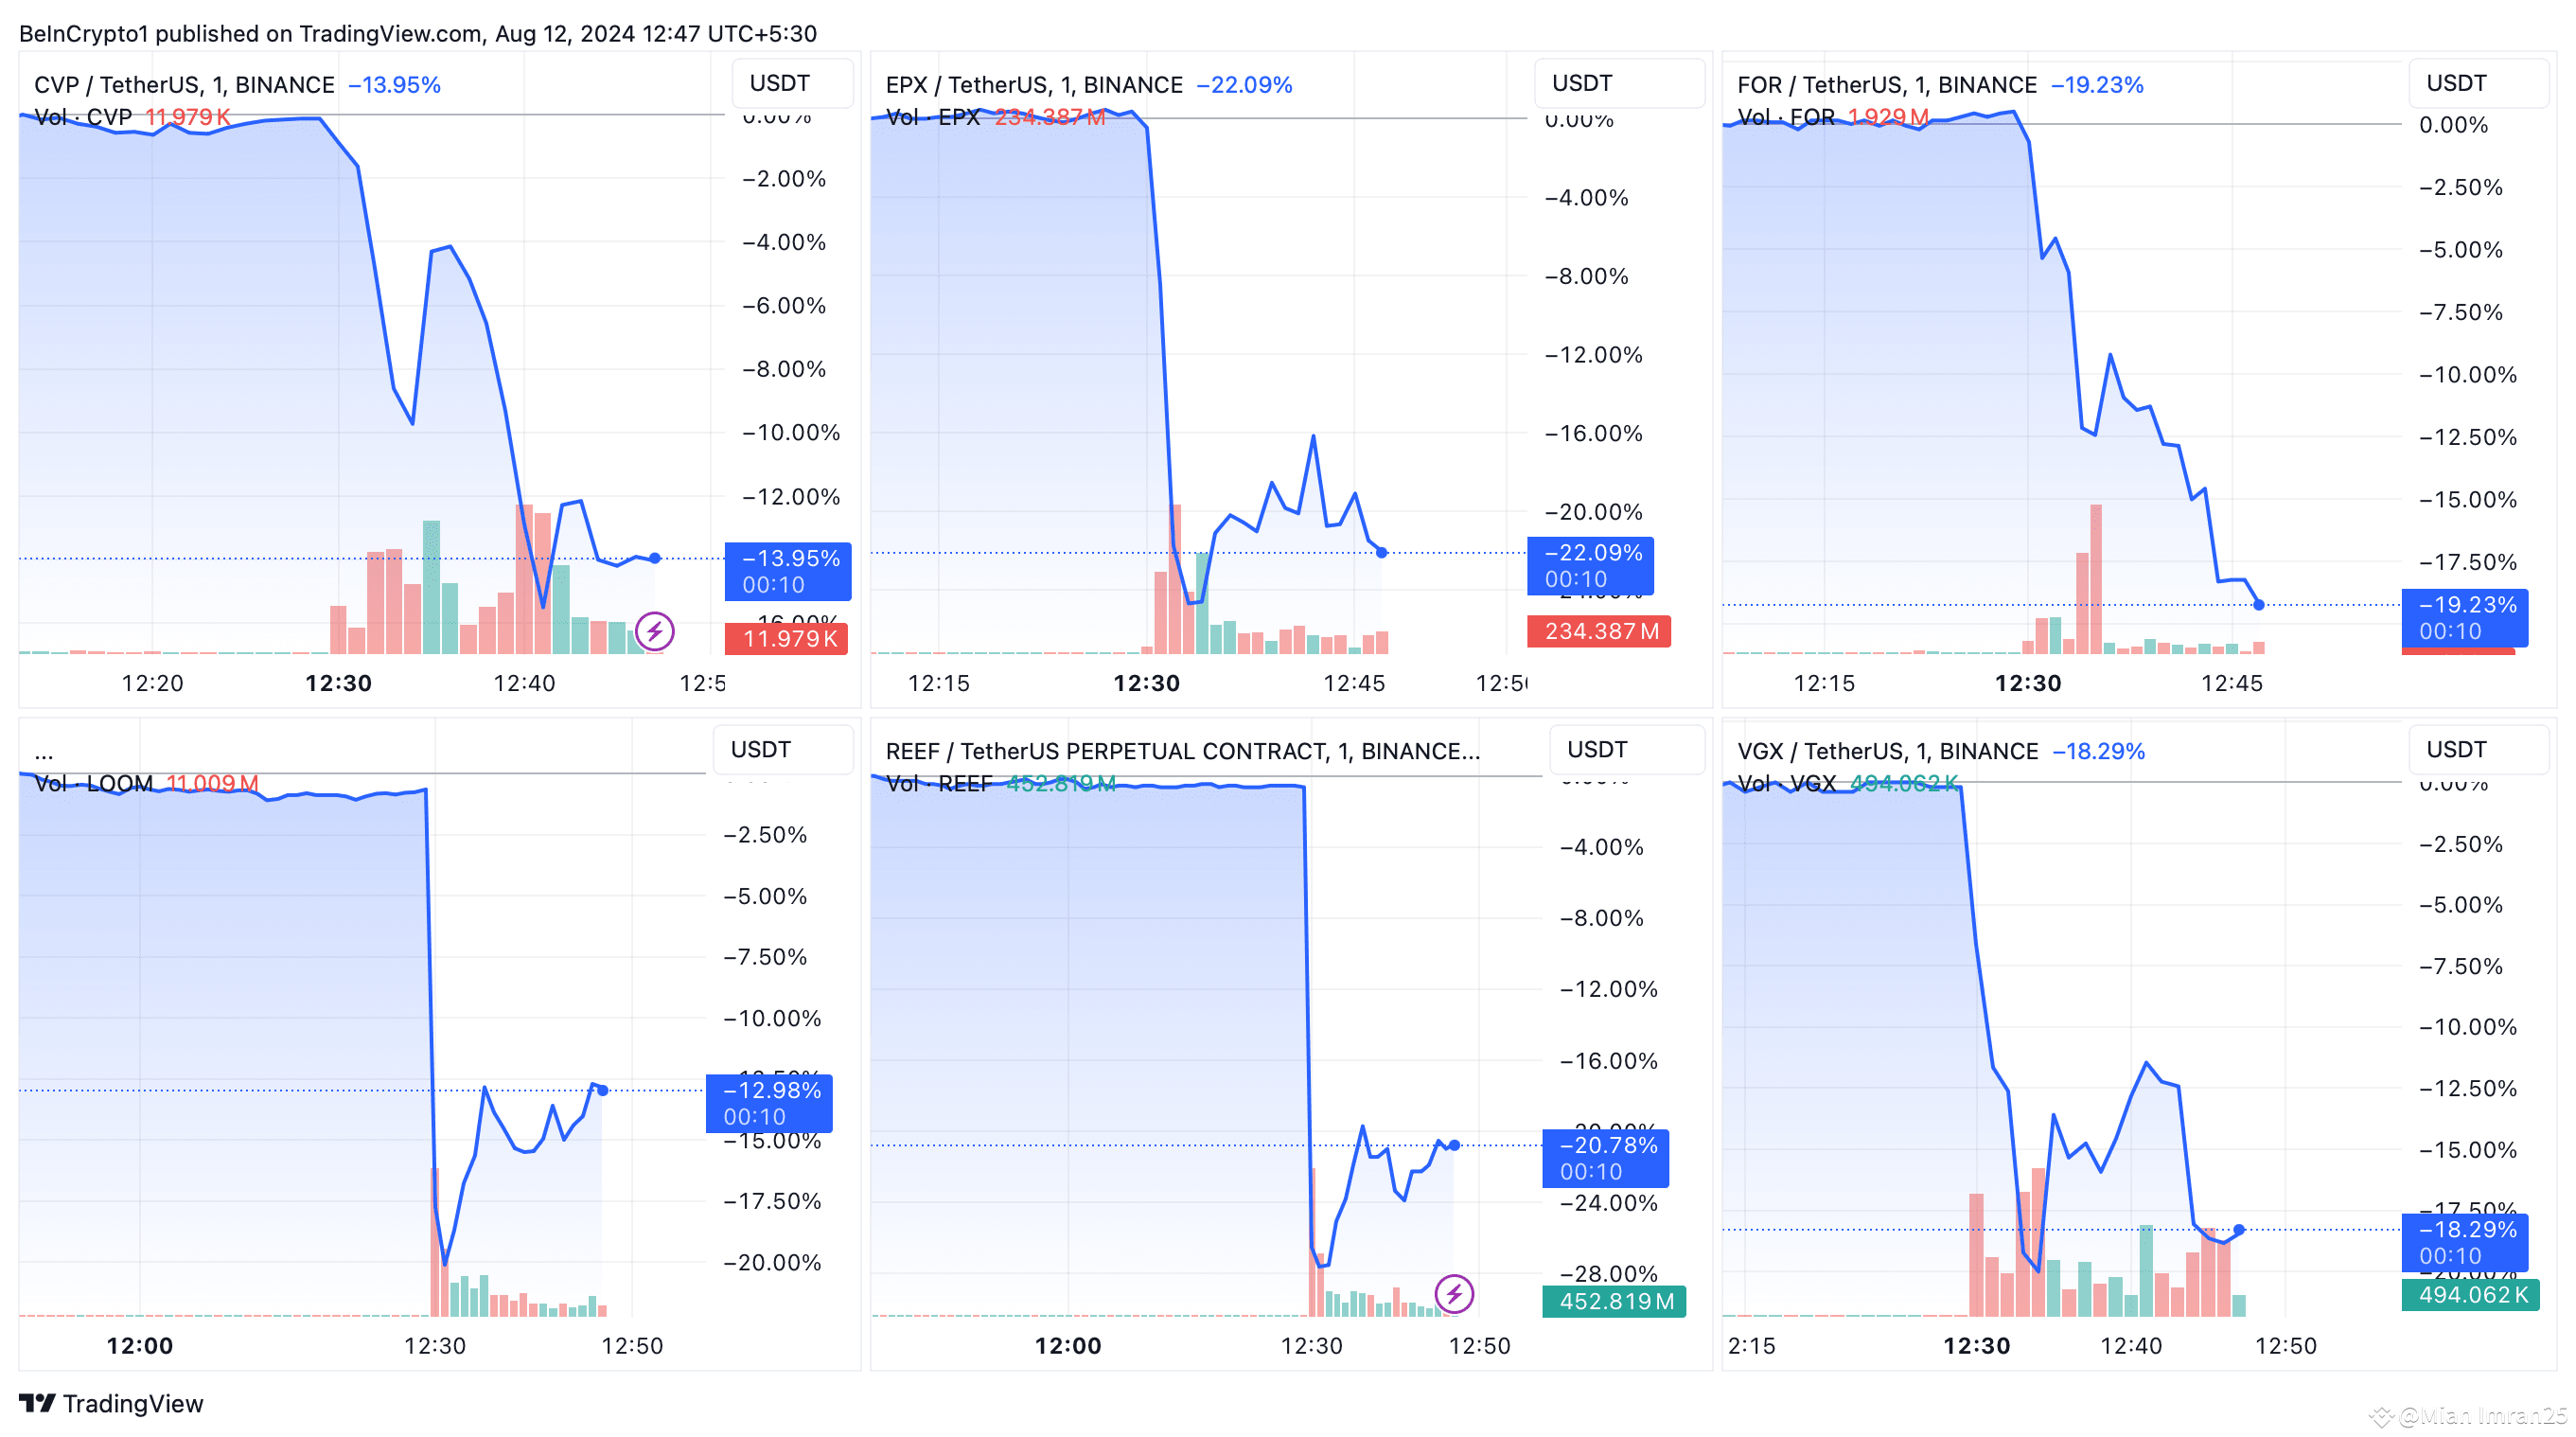The image size is (2576, 1437).
Task: Click the lightning bolt icon on CVP chart
Action: (655, 631)
